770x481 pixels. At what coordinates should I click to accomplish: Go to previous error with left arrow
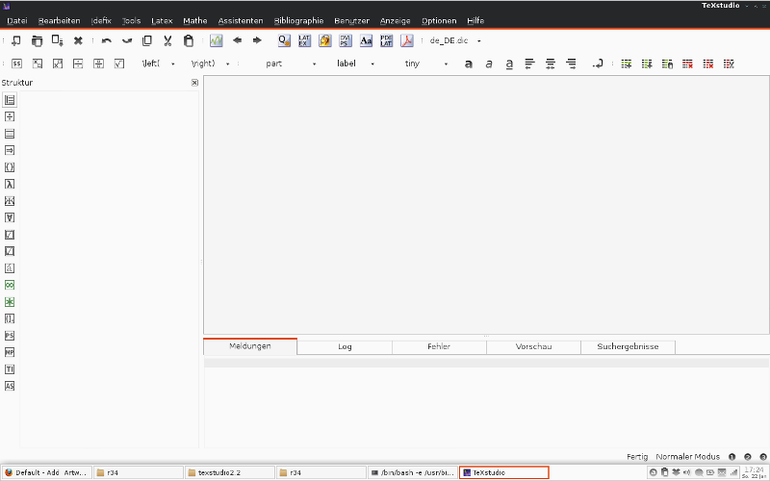click(x=237, y=40)
